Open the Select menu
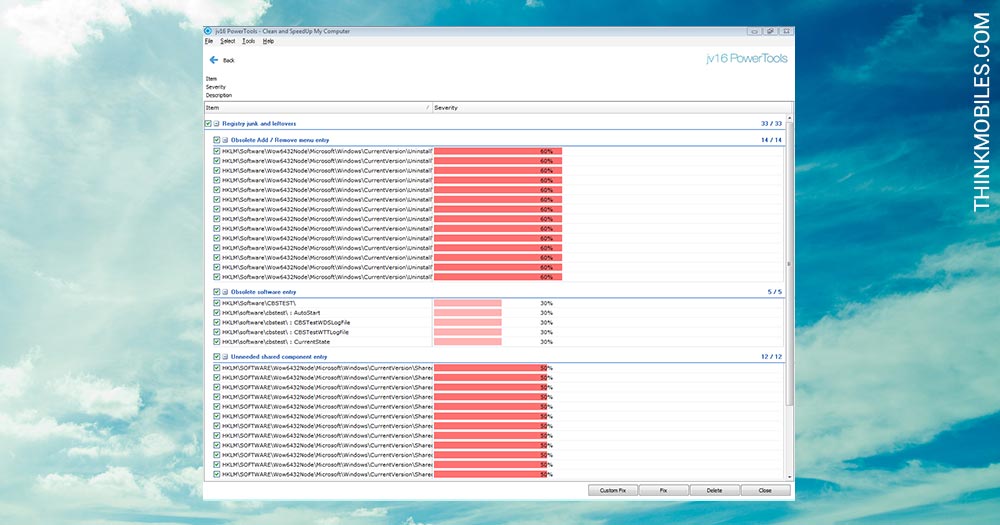The image size is (1000, 525). [x=228, y=41]
